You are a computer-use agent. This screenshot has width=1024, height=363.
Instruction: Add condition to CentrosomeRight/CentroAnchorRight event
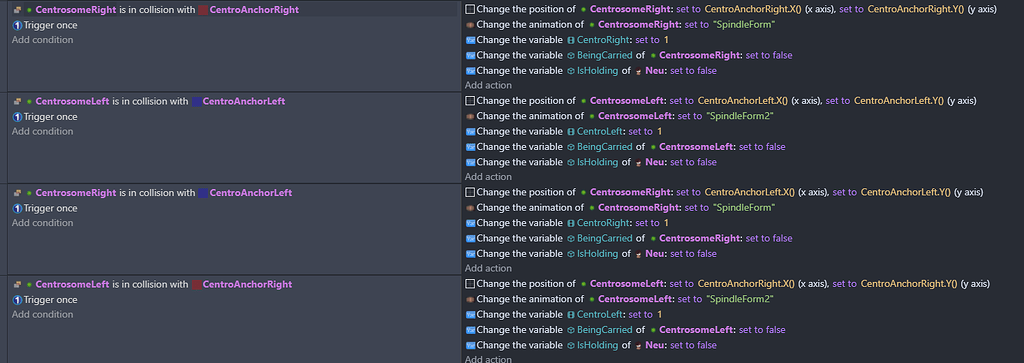click(42, 40)
